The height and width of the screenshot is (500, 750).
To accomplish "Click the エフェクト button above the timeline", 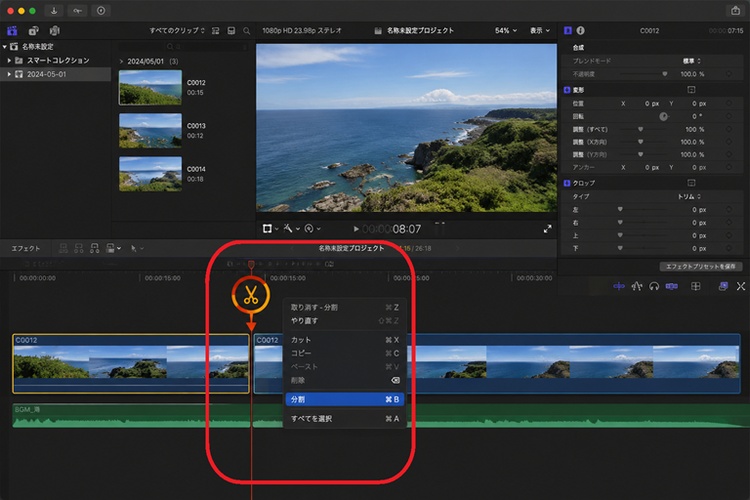I will (26, 248).
